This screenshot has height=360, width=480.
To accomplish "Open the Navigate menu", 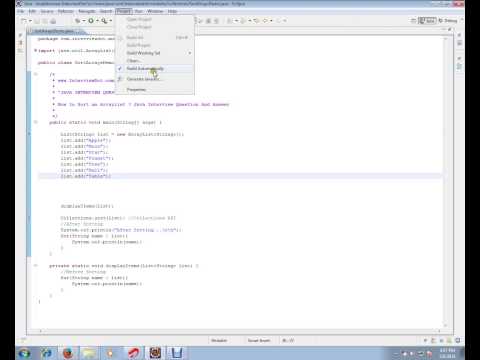I will click(87, 11).
